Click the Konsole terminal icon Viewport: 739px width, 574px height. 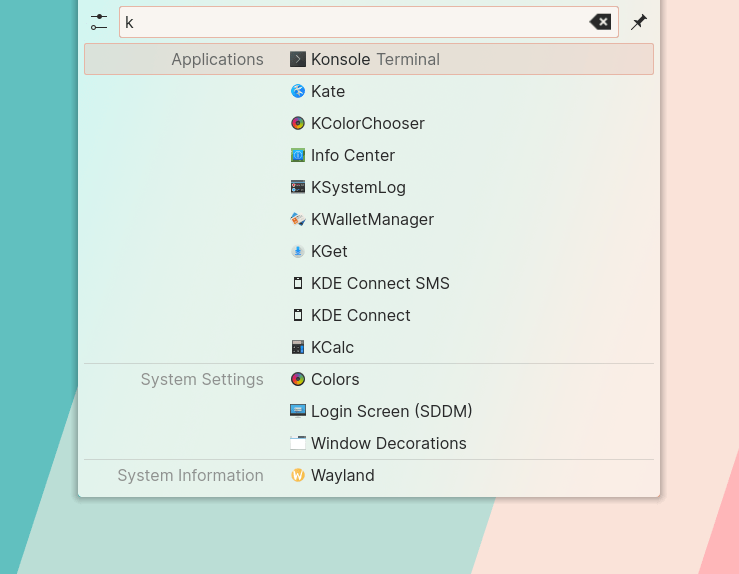(298, 59)
